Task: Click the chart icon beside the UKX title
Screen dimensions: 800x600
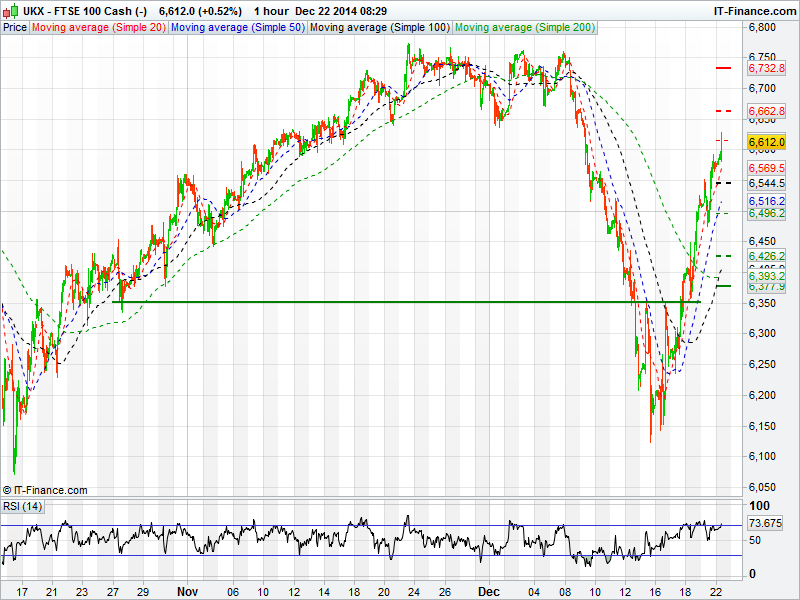Action: 9,10
